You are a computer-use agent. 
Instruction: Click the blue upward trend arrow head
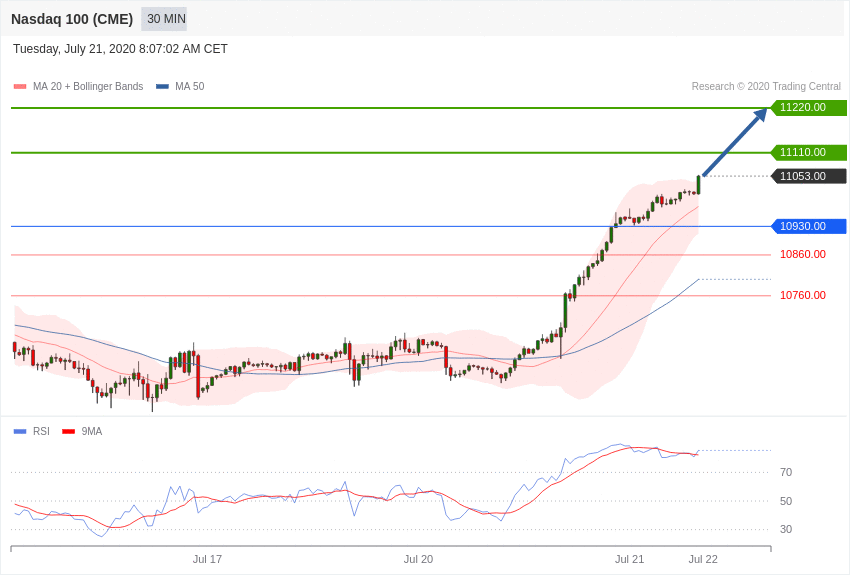pos(761,114)
